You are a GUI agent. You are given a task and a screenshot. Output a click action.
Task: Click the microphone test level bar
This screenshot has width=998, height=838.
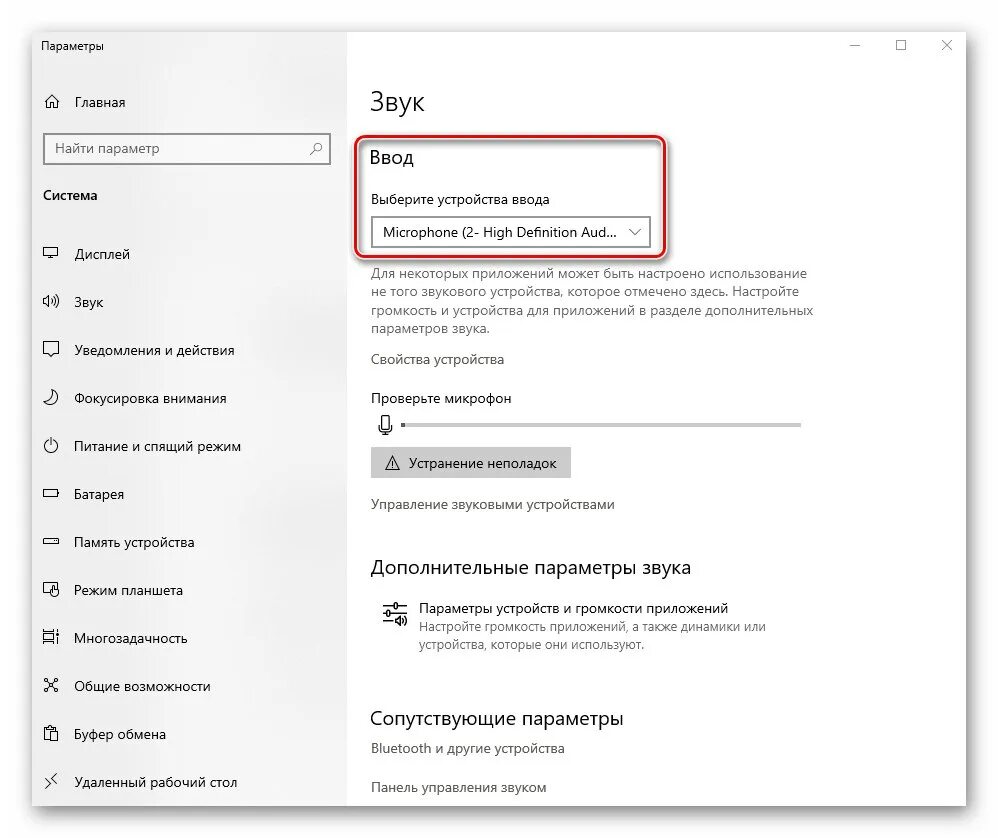[x=601, y=424]
